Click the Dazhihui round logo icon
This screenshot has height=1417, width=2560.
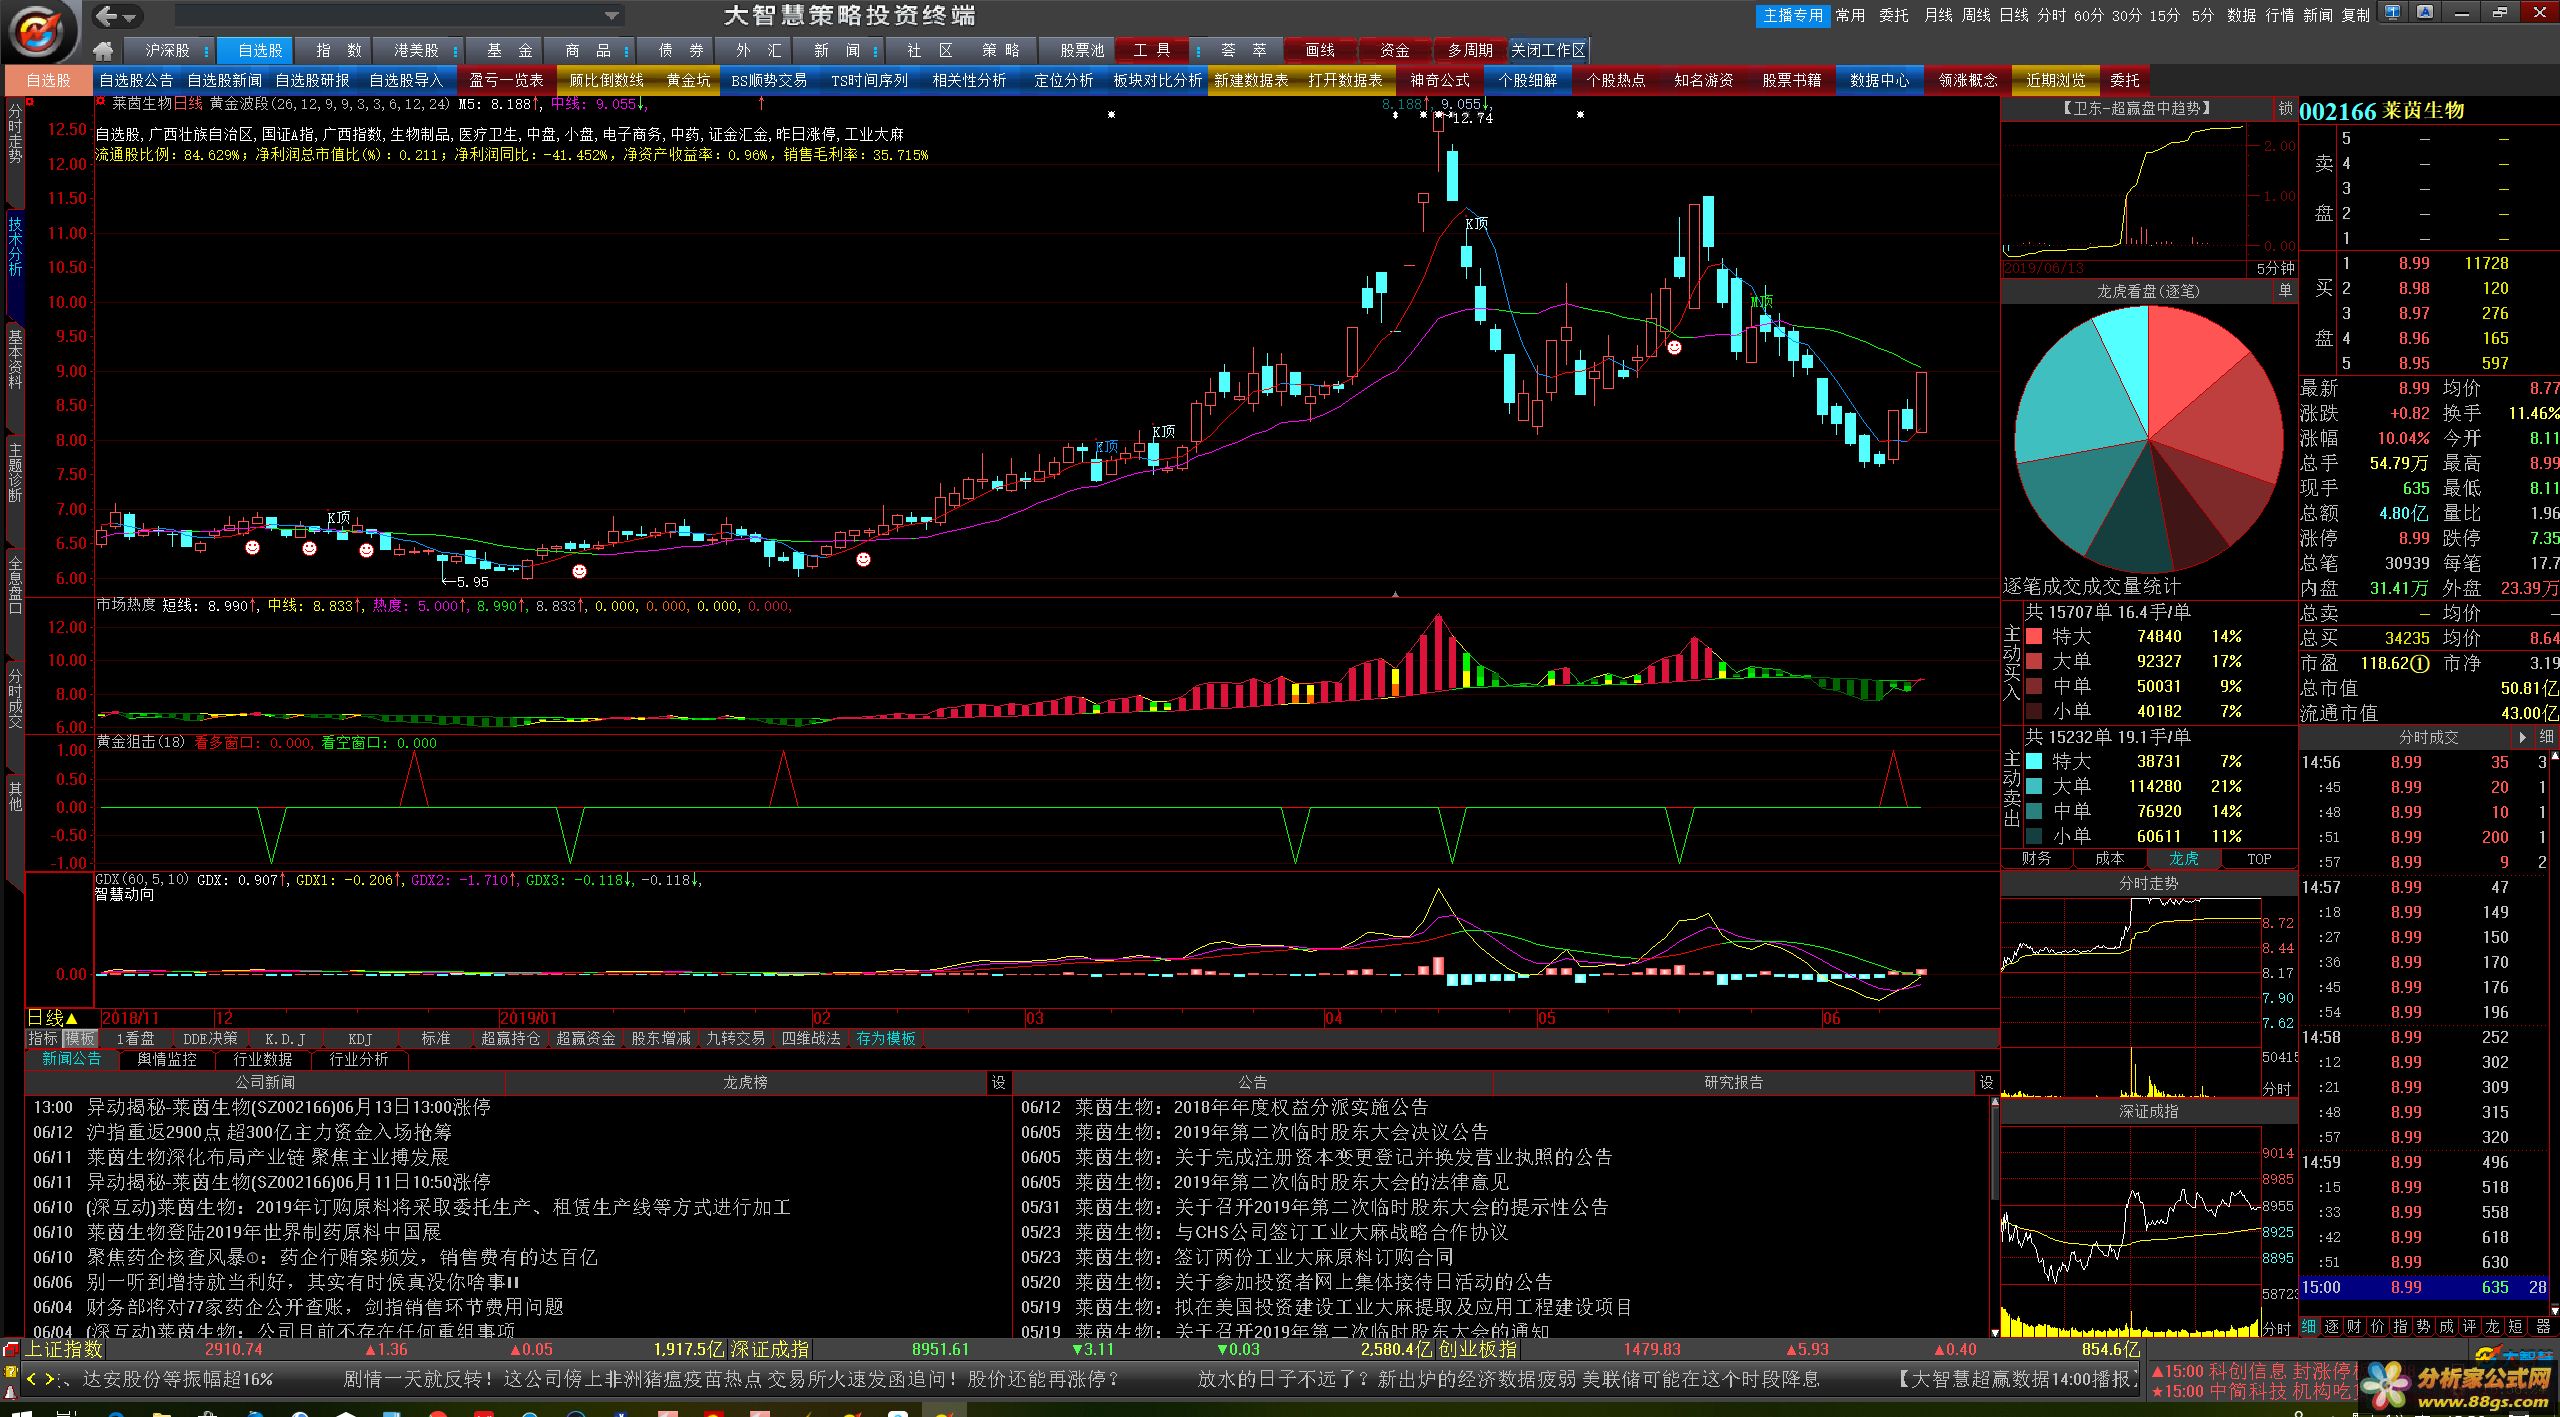(x=40, y=31)
